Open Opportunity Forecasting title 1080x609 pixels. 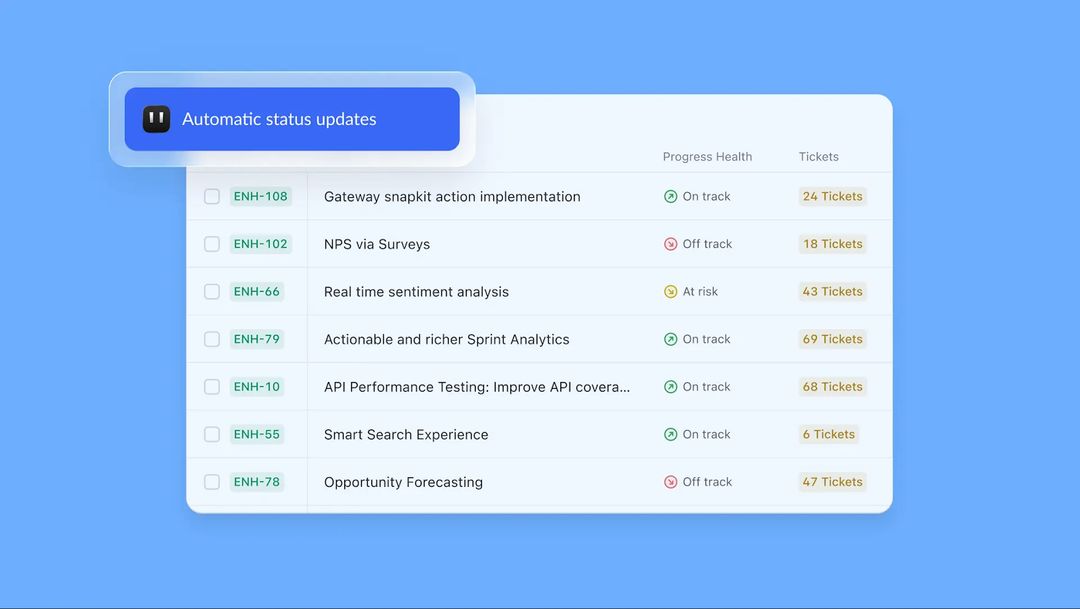click(403, 482)
